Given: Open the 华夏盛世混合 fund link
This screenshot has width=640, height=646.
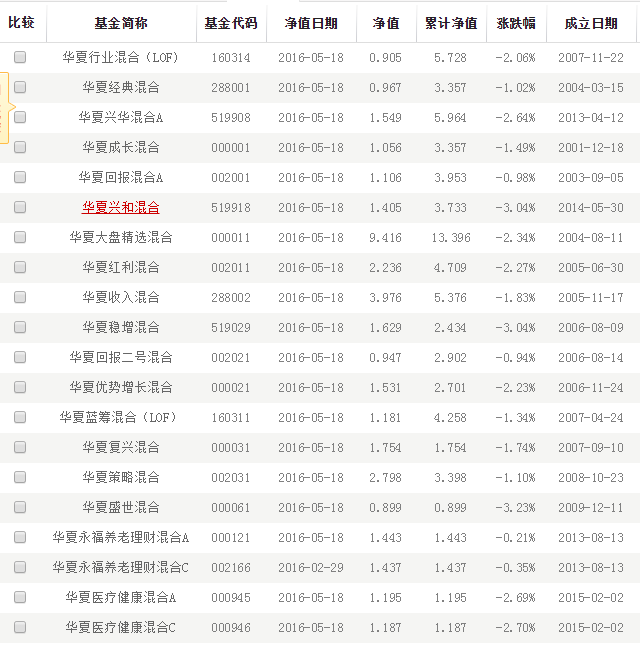Looking at the screenshot, I should 121,507.
